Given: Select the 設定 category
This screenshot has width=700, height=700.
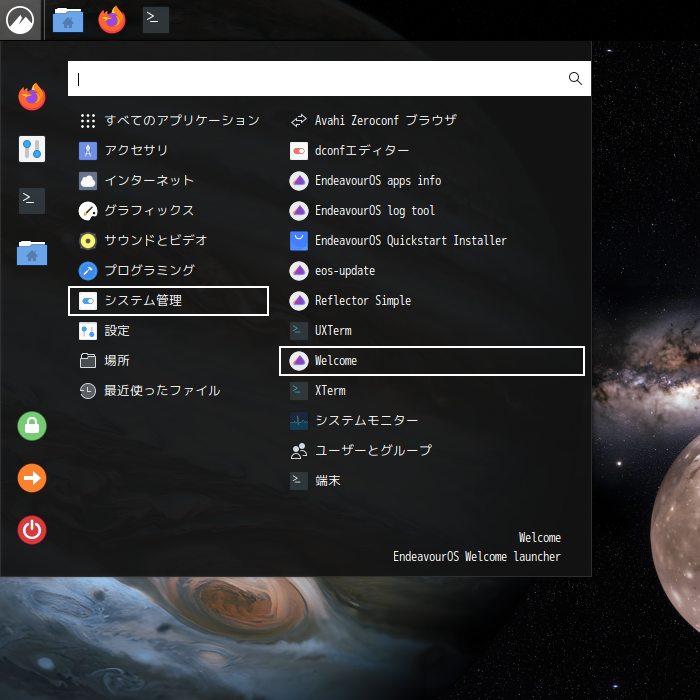Looking at the screenshot, I should coord(168,331).
